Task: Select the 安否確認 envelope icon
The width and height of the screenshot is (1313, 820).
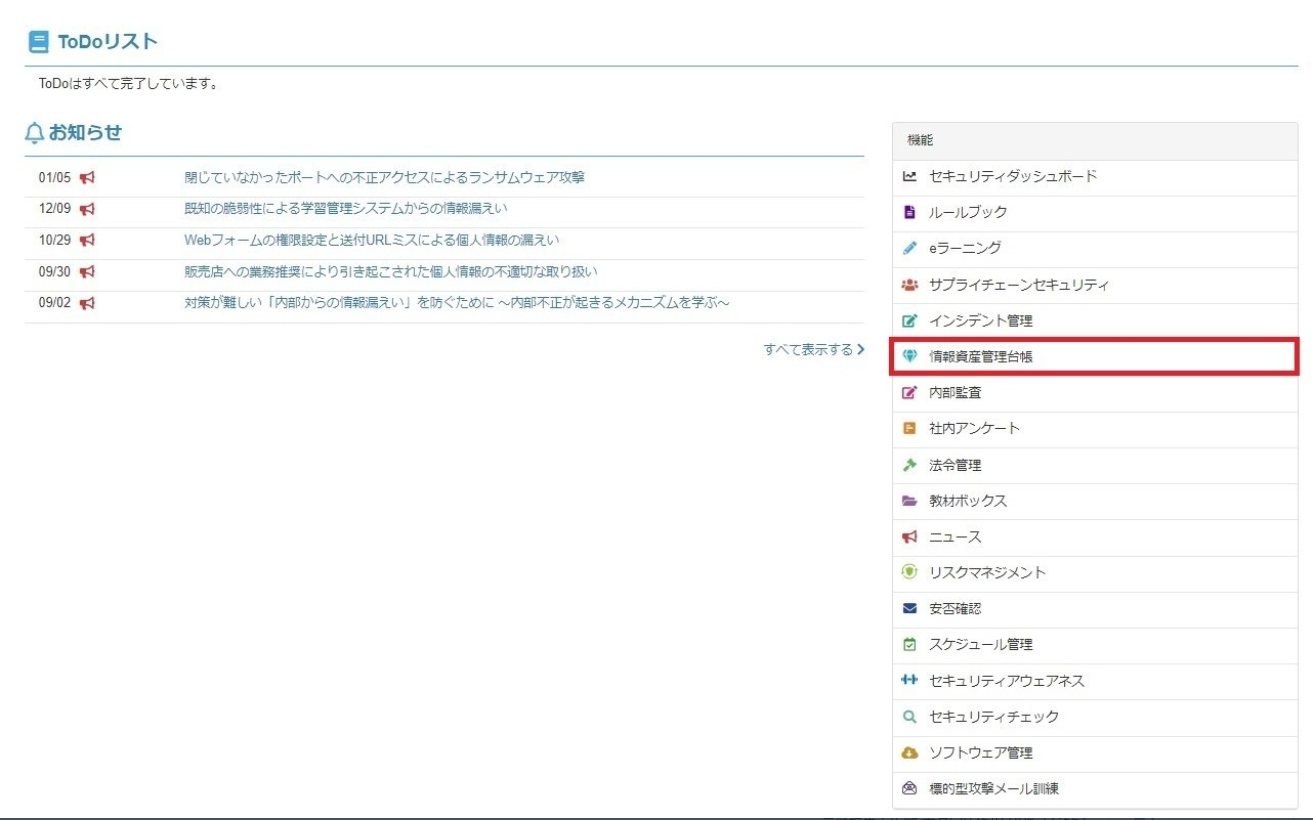Action: pos(909,609)
